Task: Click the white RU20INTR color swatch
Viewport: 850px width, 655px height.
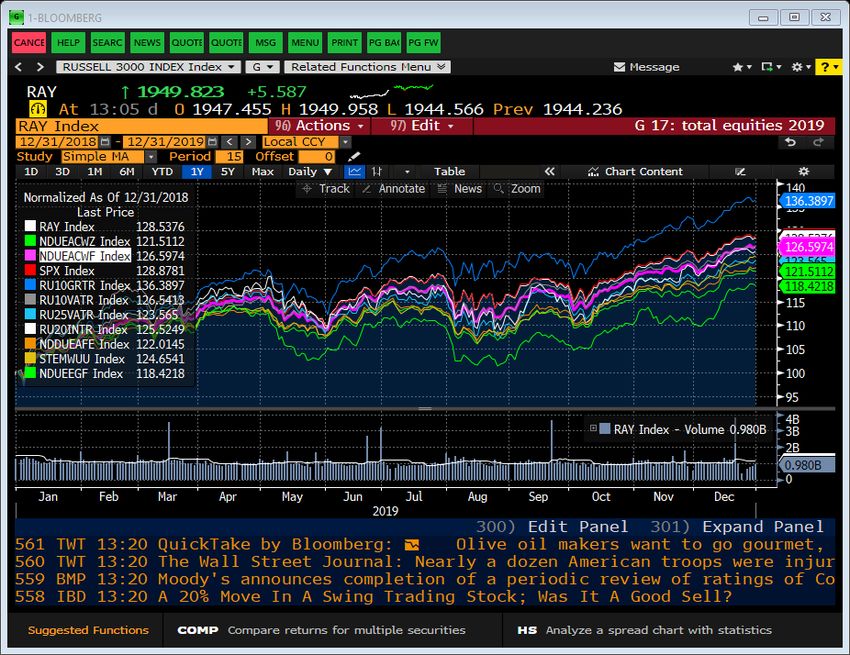Action: pos(30,329)
